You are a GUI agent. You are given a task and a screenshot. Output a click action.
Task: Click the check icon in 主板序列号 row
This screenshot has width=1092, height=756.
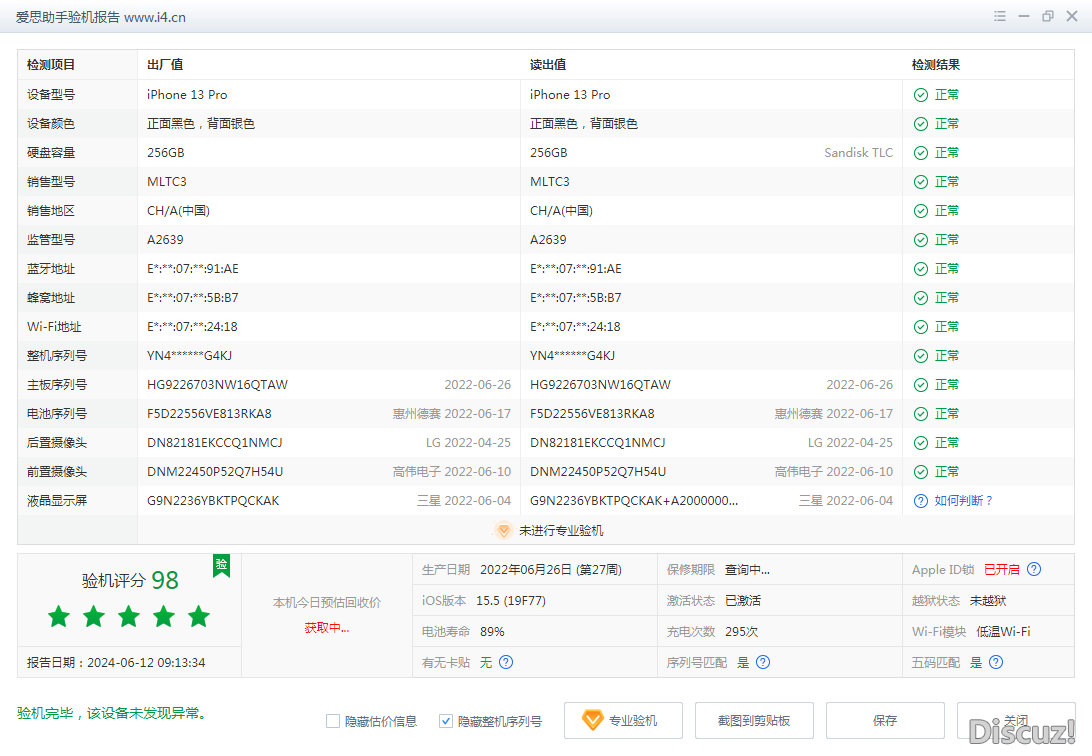coord(921,385)
